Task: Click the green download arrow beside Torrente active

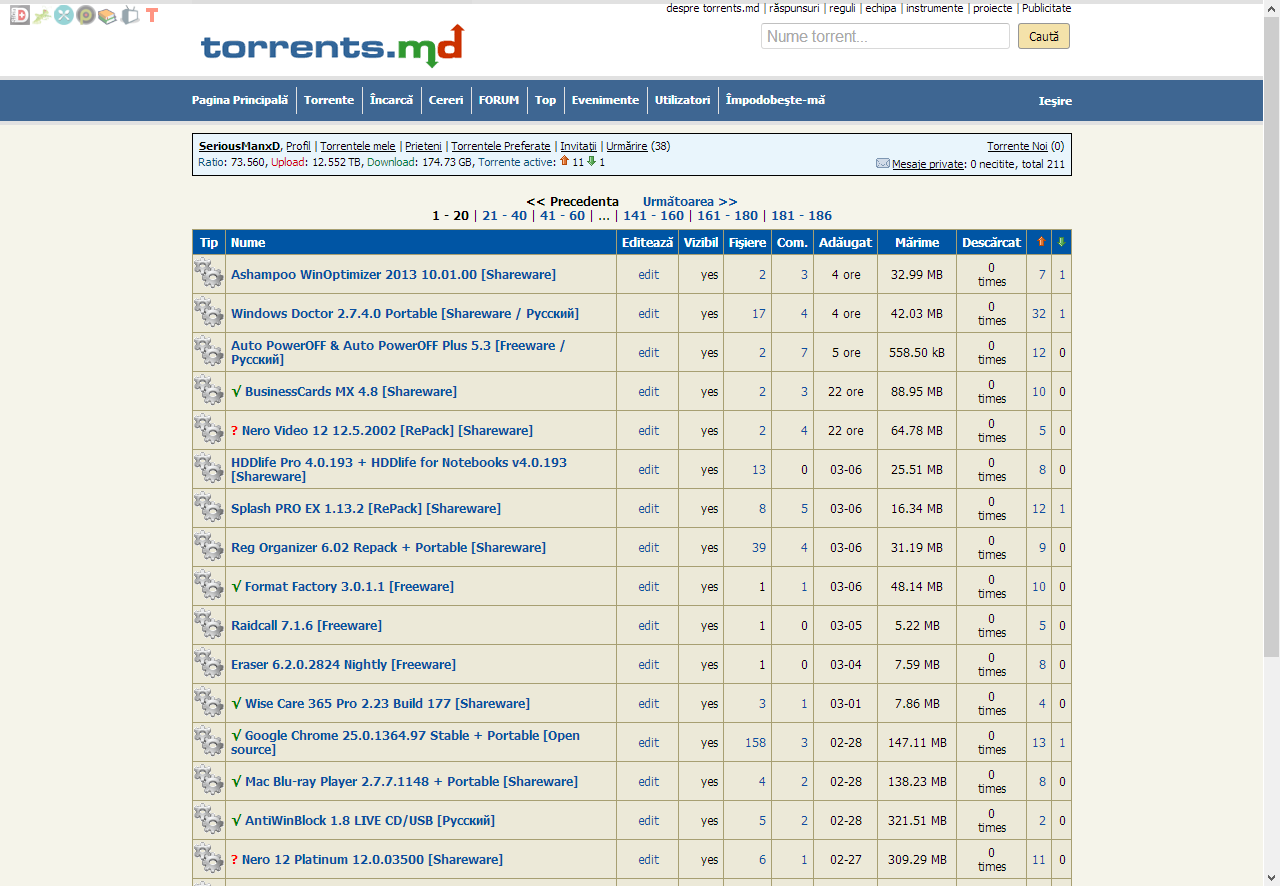Action: 591,161
